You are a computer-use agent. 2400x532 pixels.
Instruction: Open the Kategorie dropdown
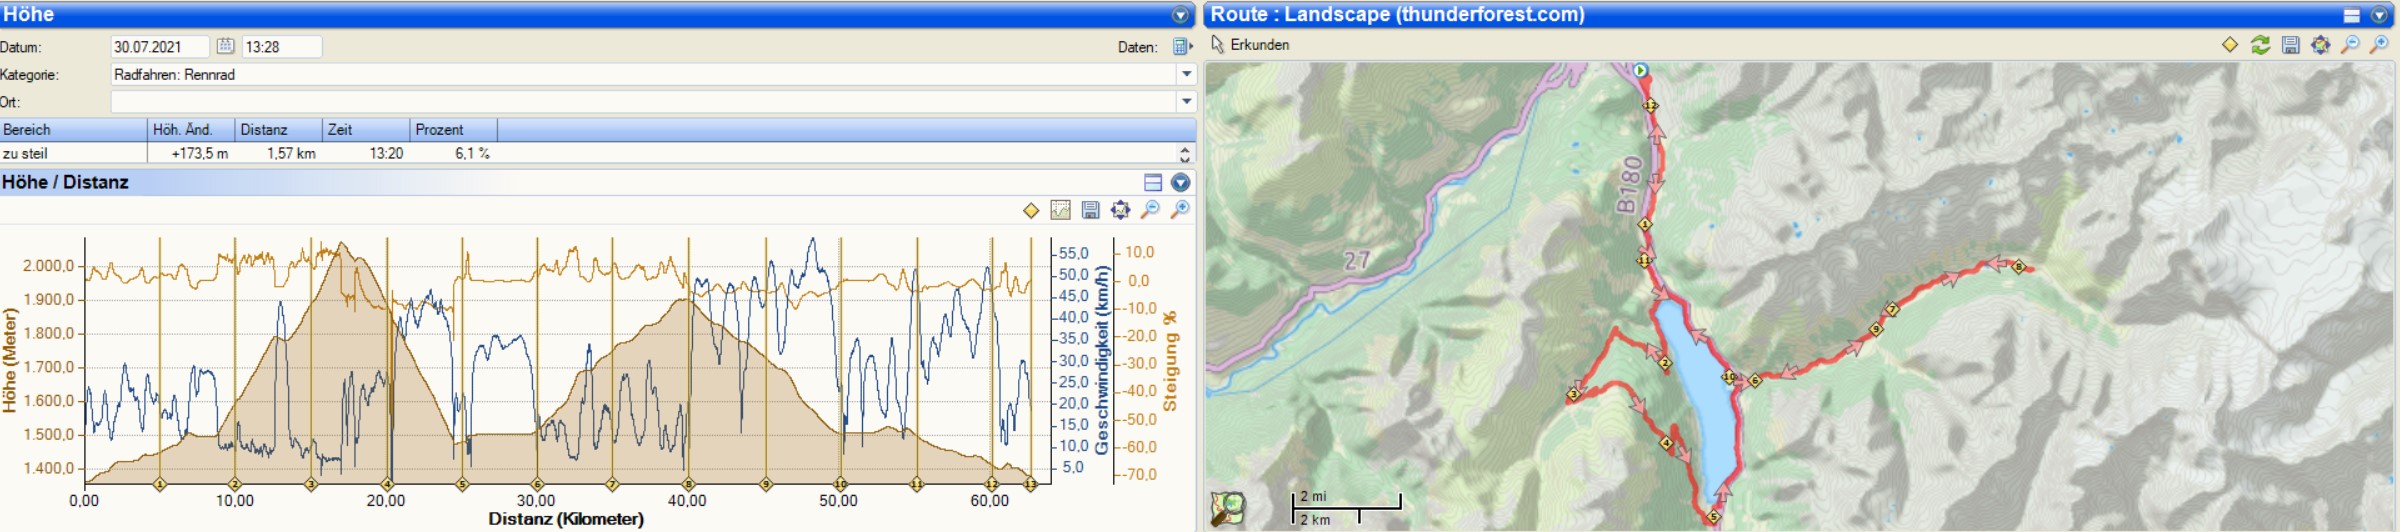pos(1186,74)
